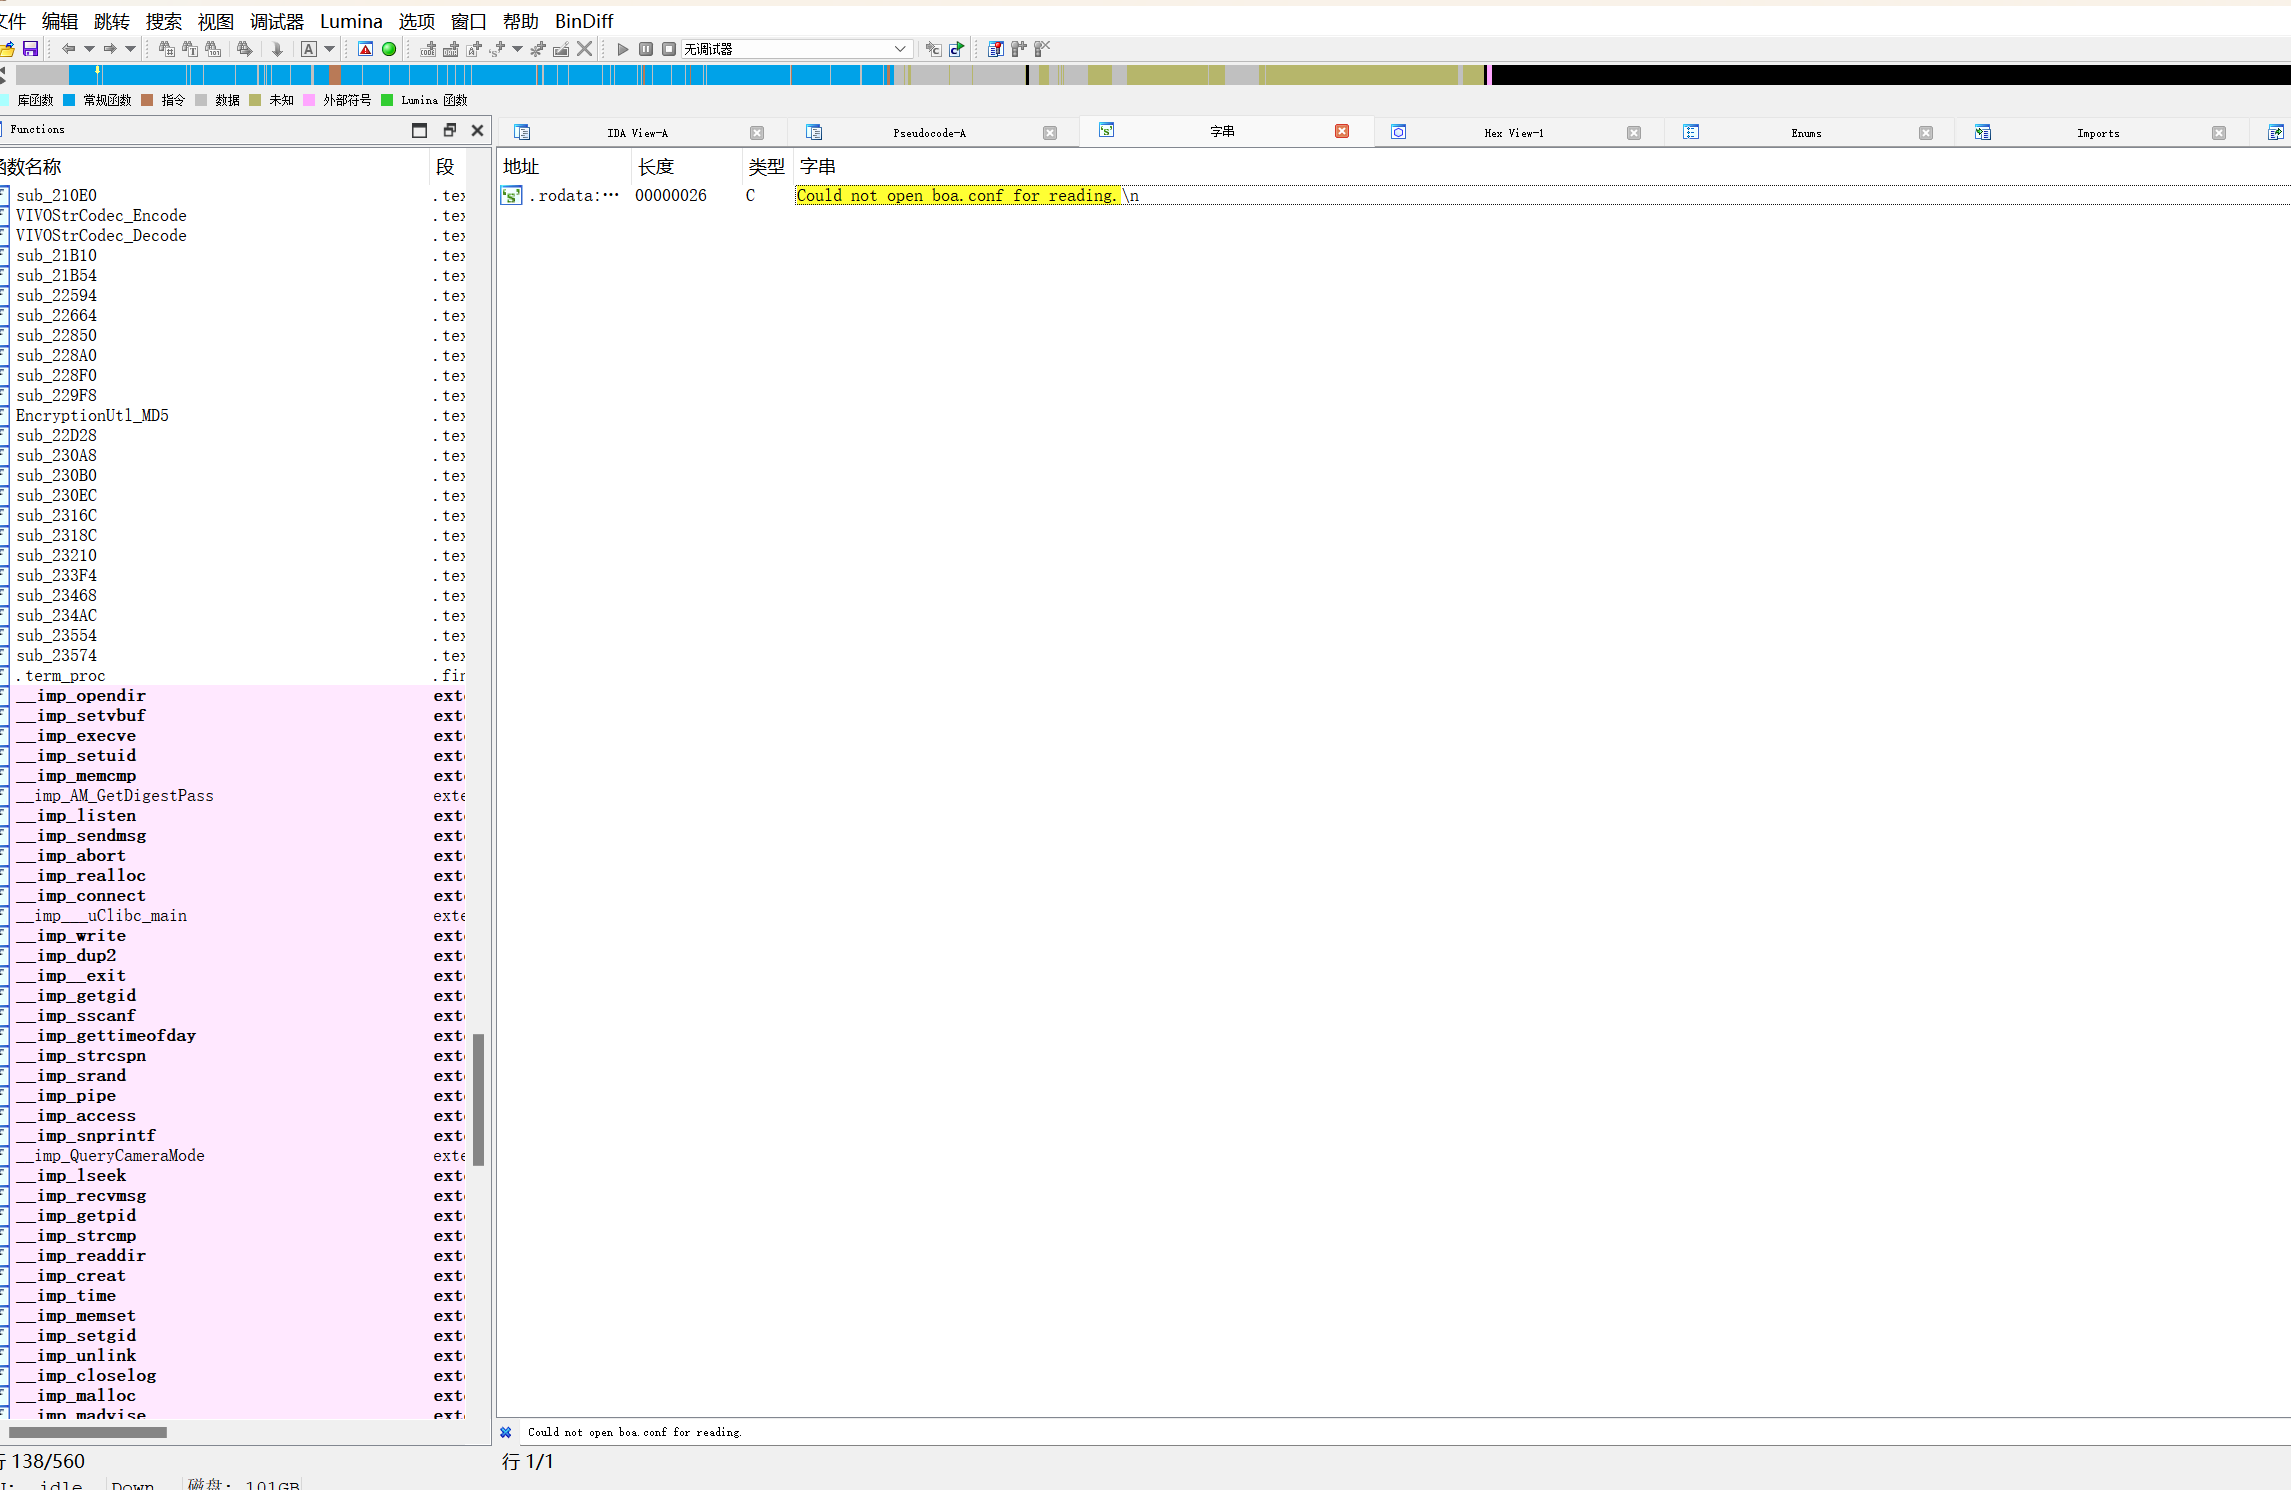Open the text style A dropdown arrow
This screenshot has height=1490, width=2291.
coord(329,49)
